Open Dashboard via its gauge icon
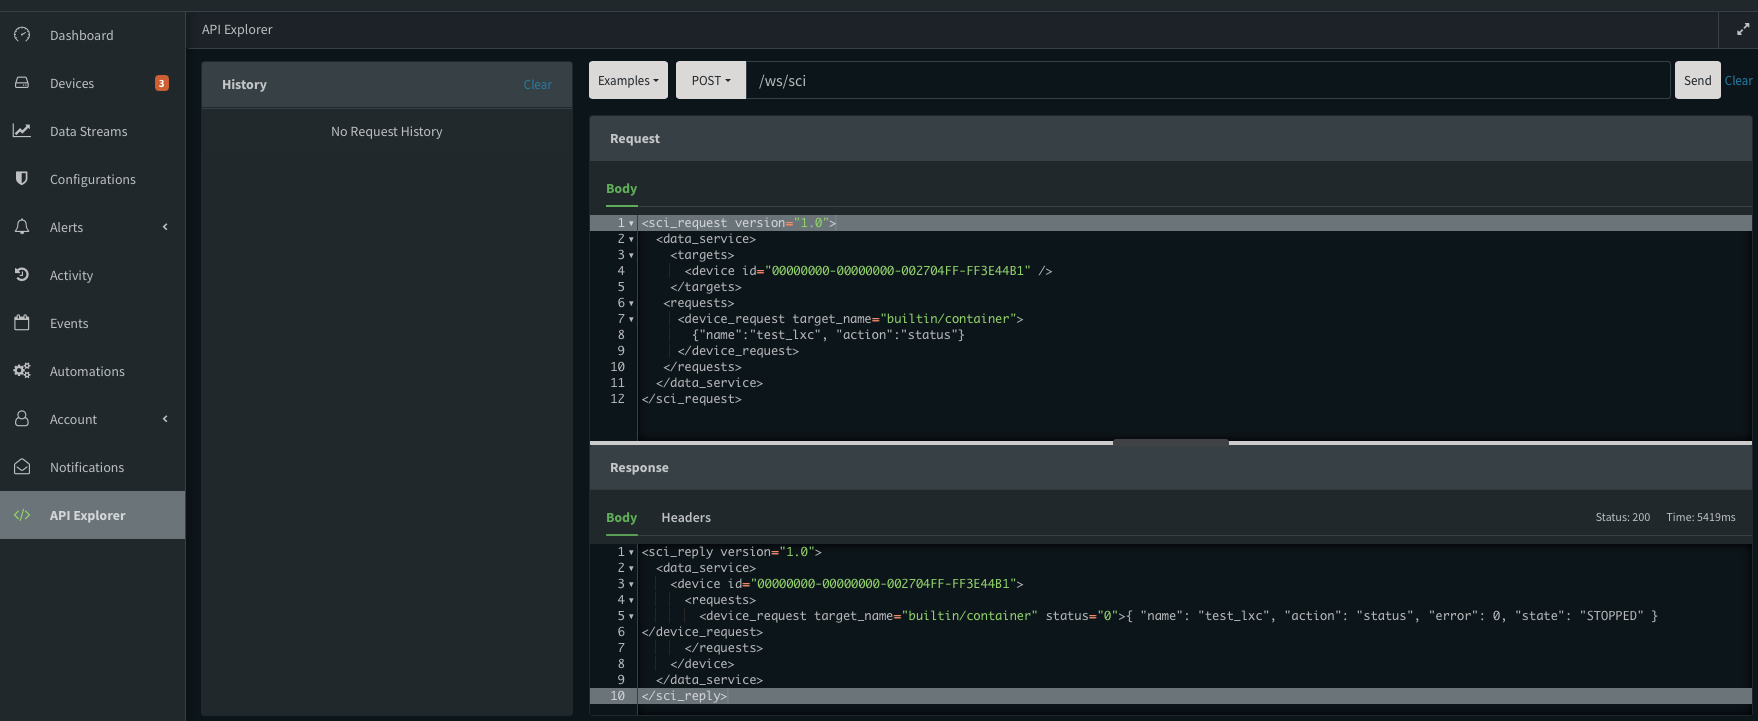 (22, 35)
